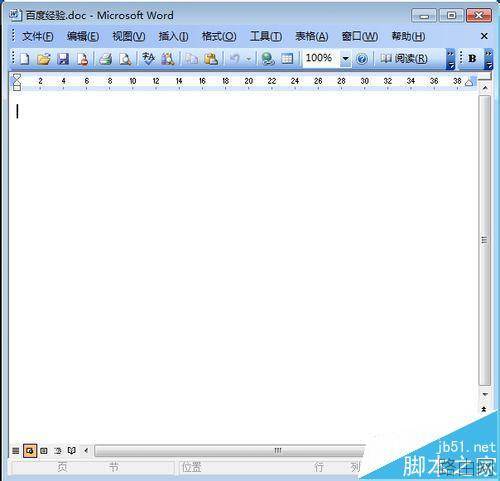
Task: Expand the standard toolbar options overflow
Action: [450, 59]
